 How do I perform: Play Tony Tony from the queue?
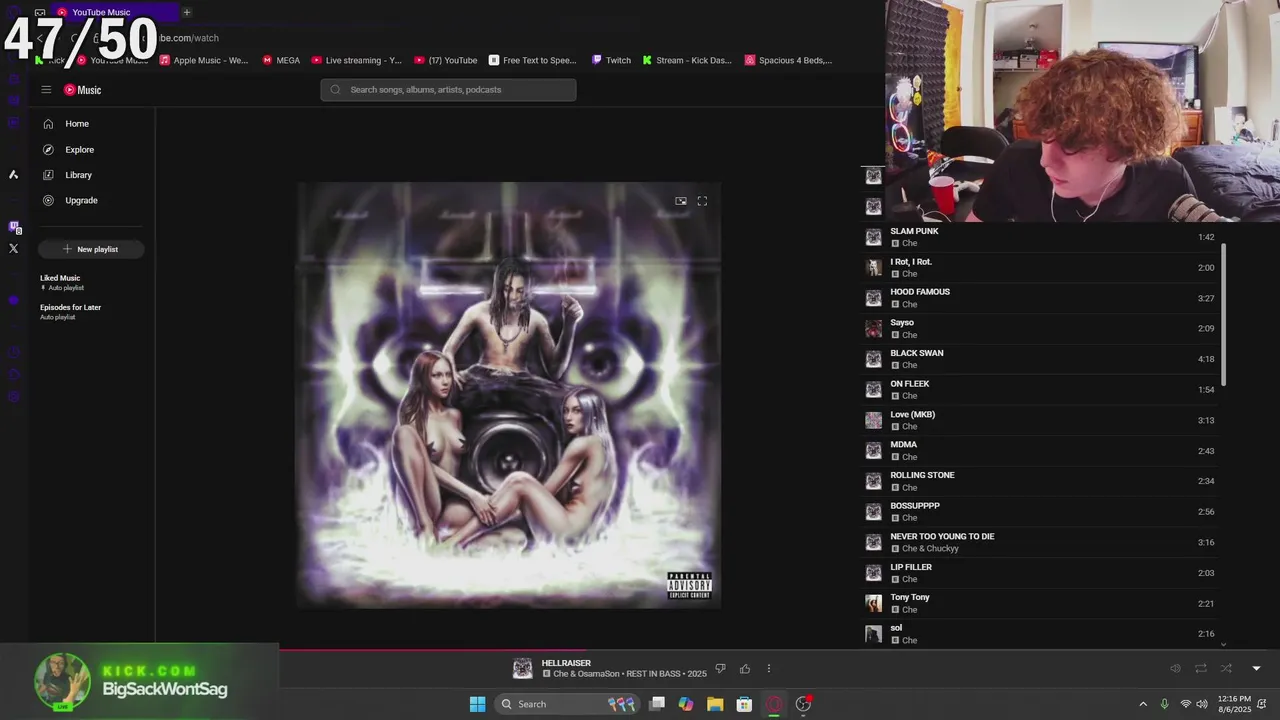[x=1040, y=603]
